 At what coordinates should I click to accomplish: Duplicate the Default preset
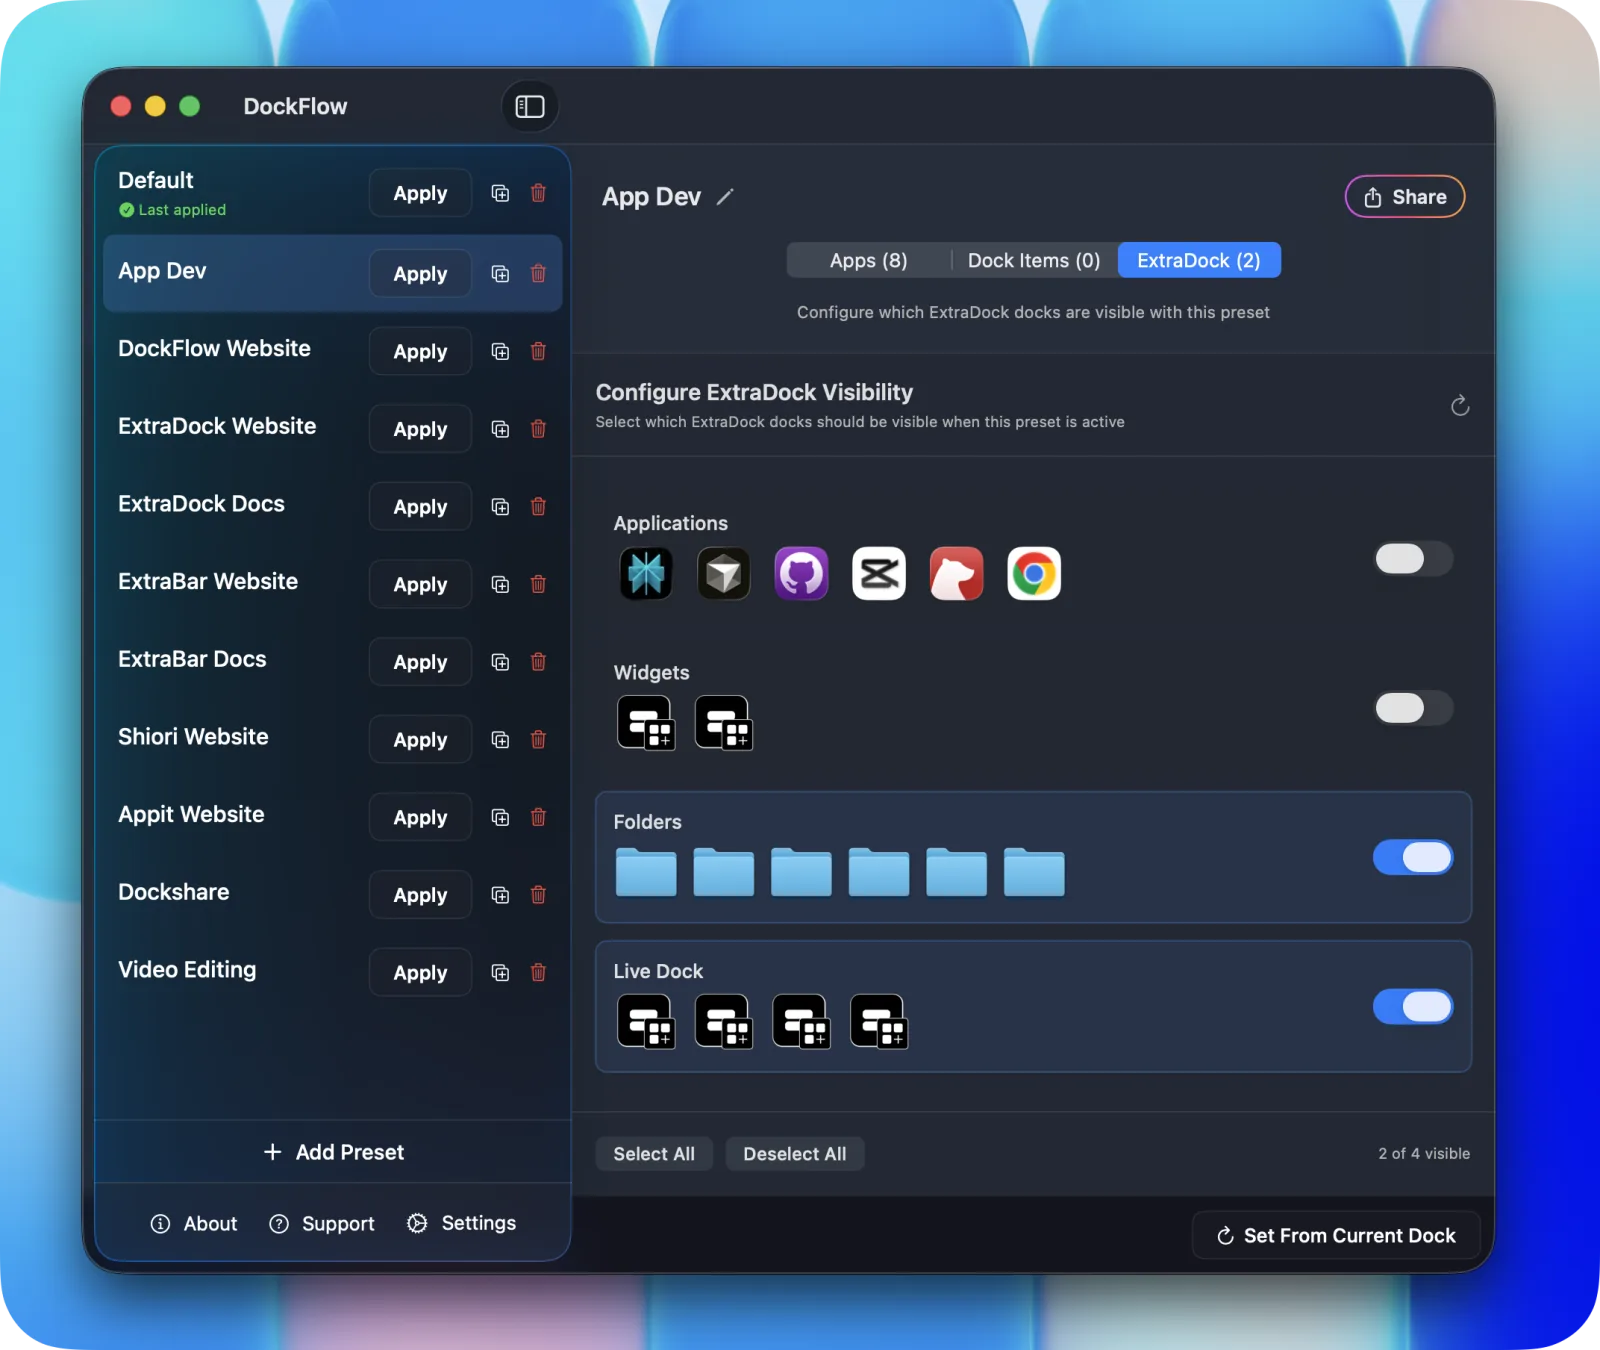tap(500, 193)
